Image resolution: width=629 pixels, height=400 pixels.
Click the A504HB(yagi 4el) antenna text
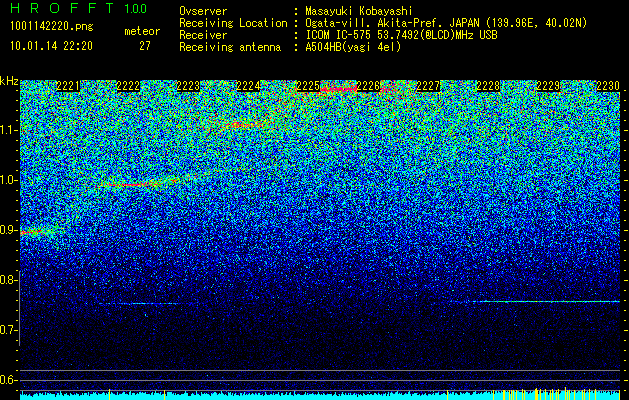[353, 47]
